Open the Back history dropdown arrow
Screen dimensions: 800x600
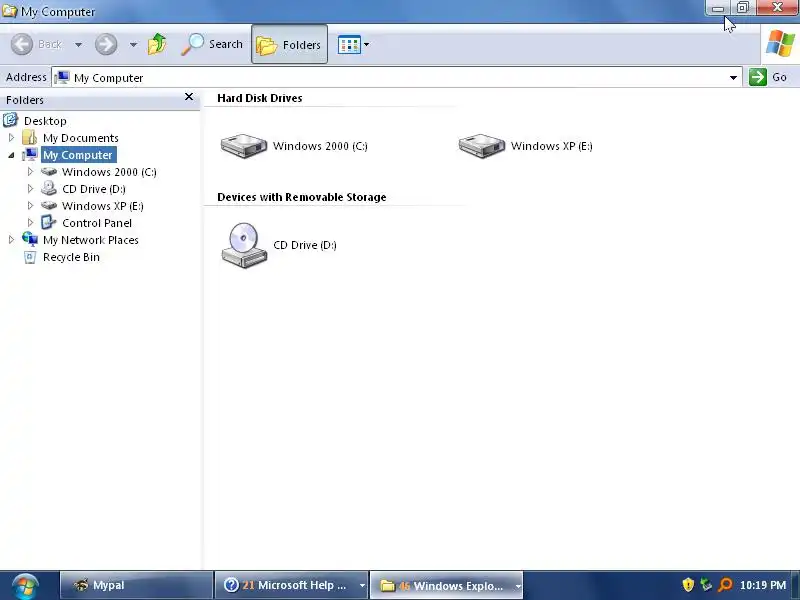(78, 45)
